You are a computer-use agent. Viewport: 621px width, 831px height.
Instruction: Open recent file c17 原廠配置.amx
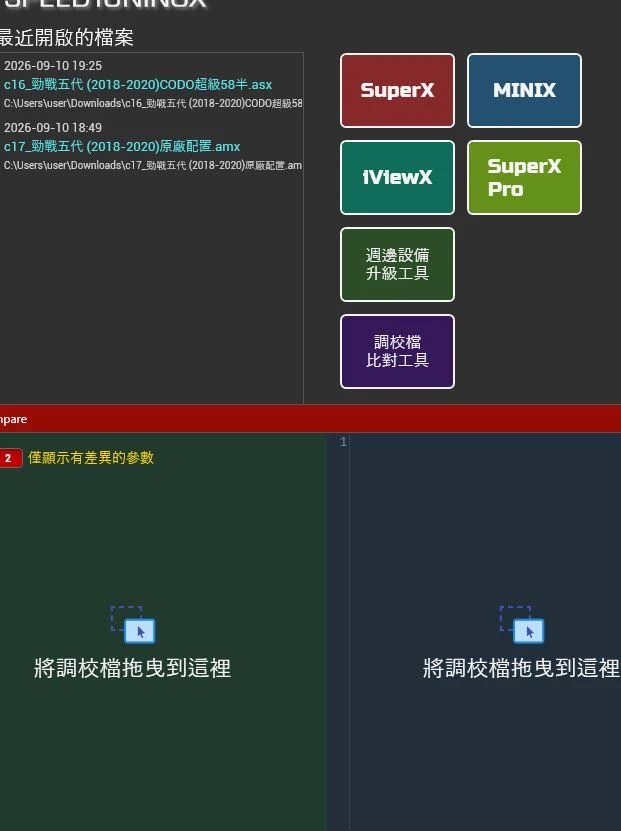[x=122, y=147]
